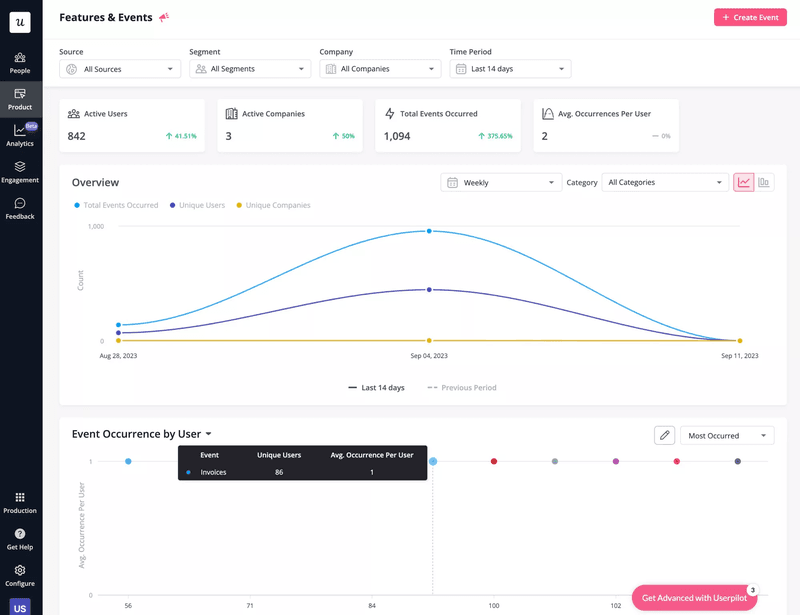Select the People icon in the sidebar
This screenshot has height=615, width=800.
(x=19, y=62)
